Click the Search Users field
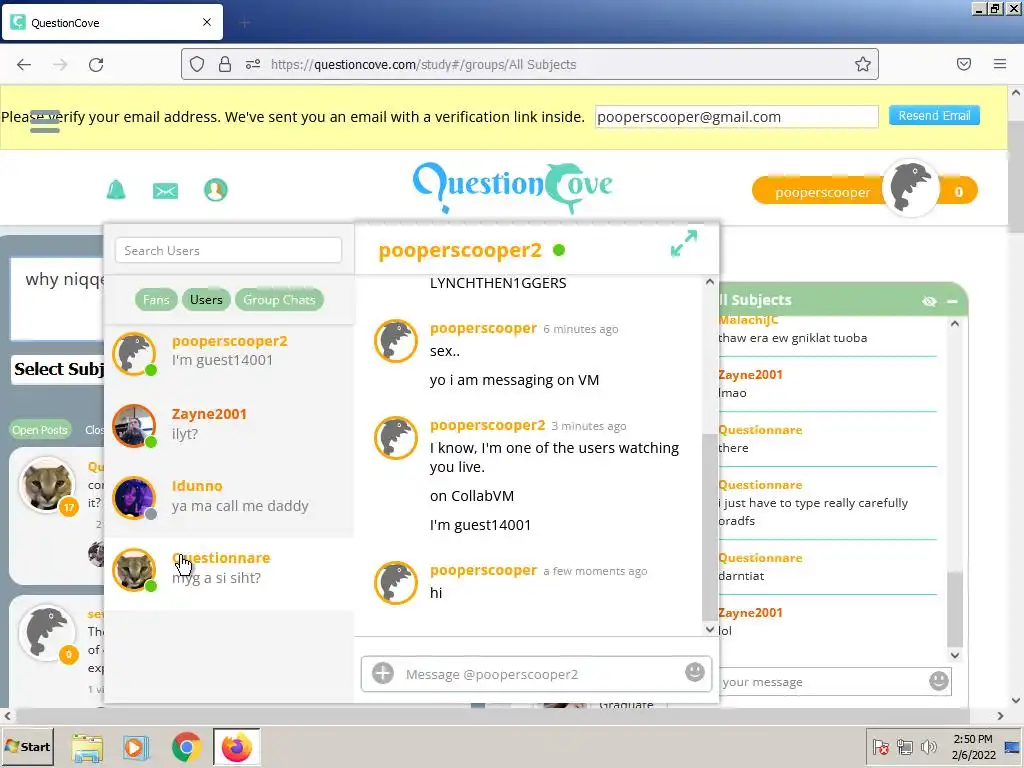This screenshot has height=768, width=1024. 229,251
